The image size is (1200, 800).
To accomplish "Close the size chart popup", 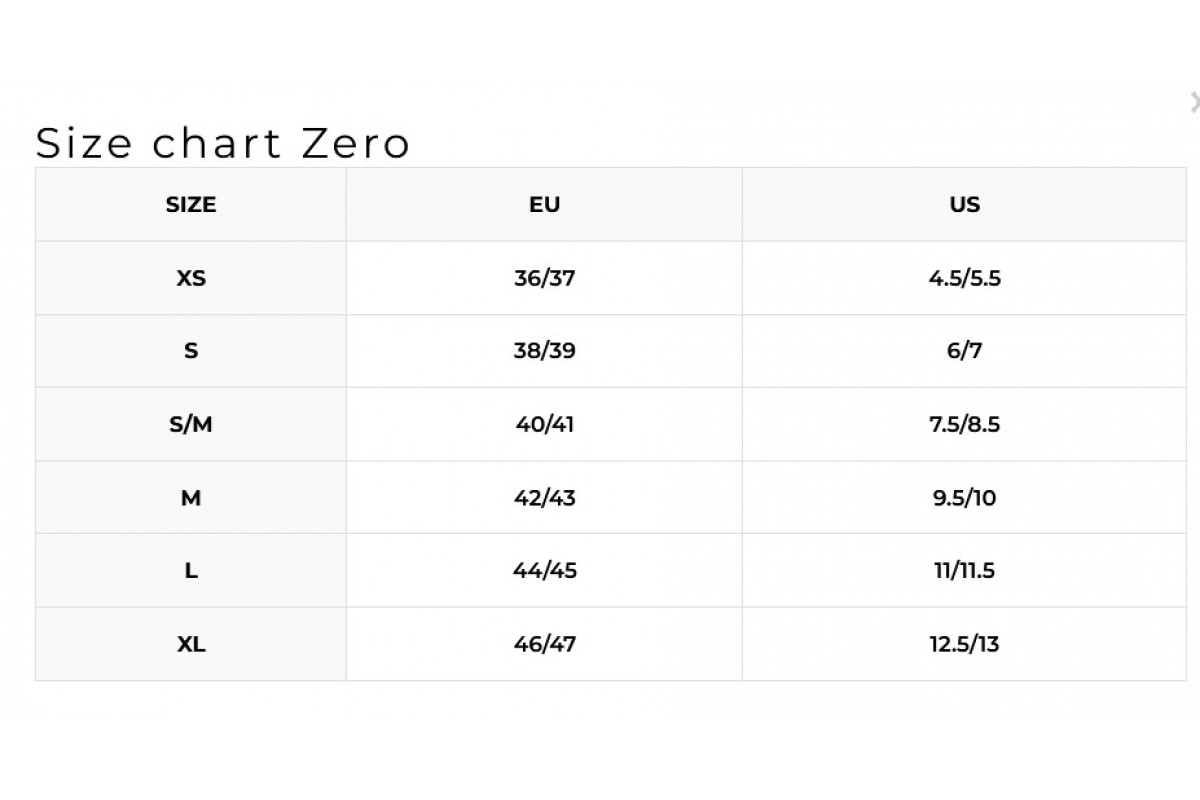I will (x=1194, y=102).
